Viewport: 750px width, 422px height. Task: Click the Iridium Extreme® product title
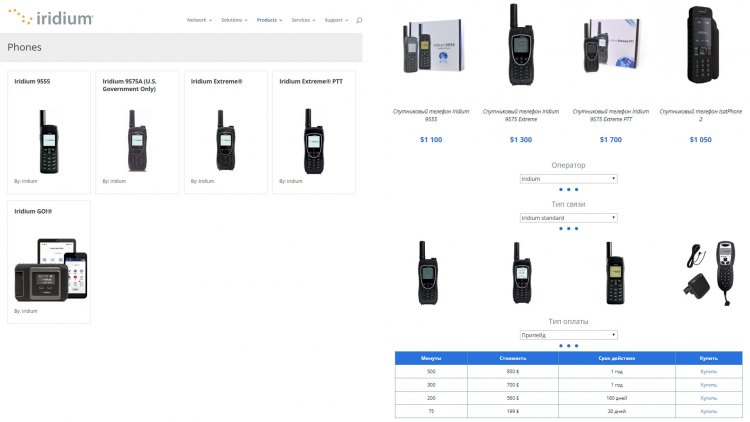217,81
